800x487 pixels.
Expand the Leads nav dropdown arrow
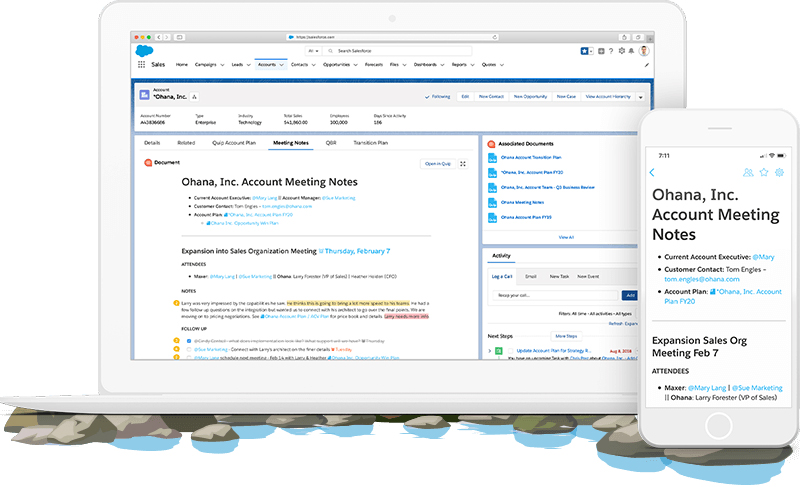(248, 65)
